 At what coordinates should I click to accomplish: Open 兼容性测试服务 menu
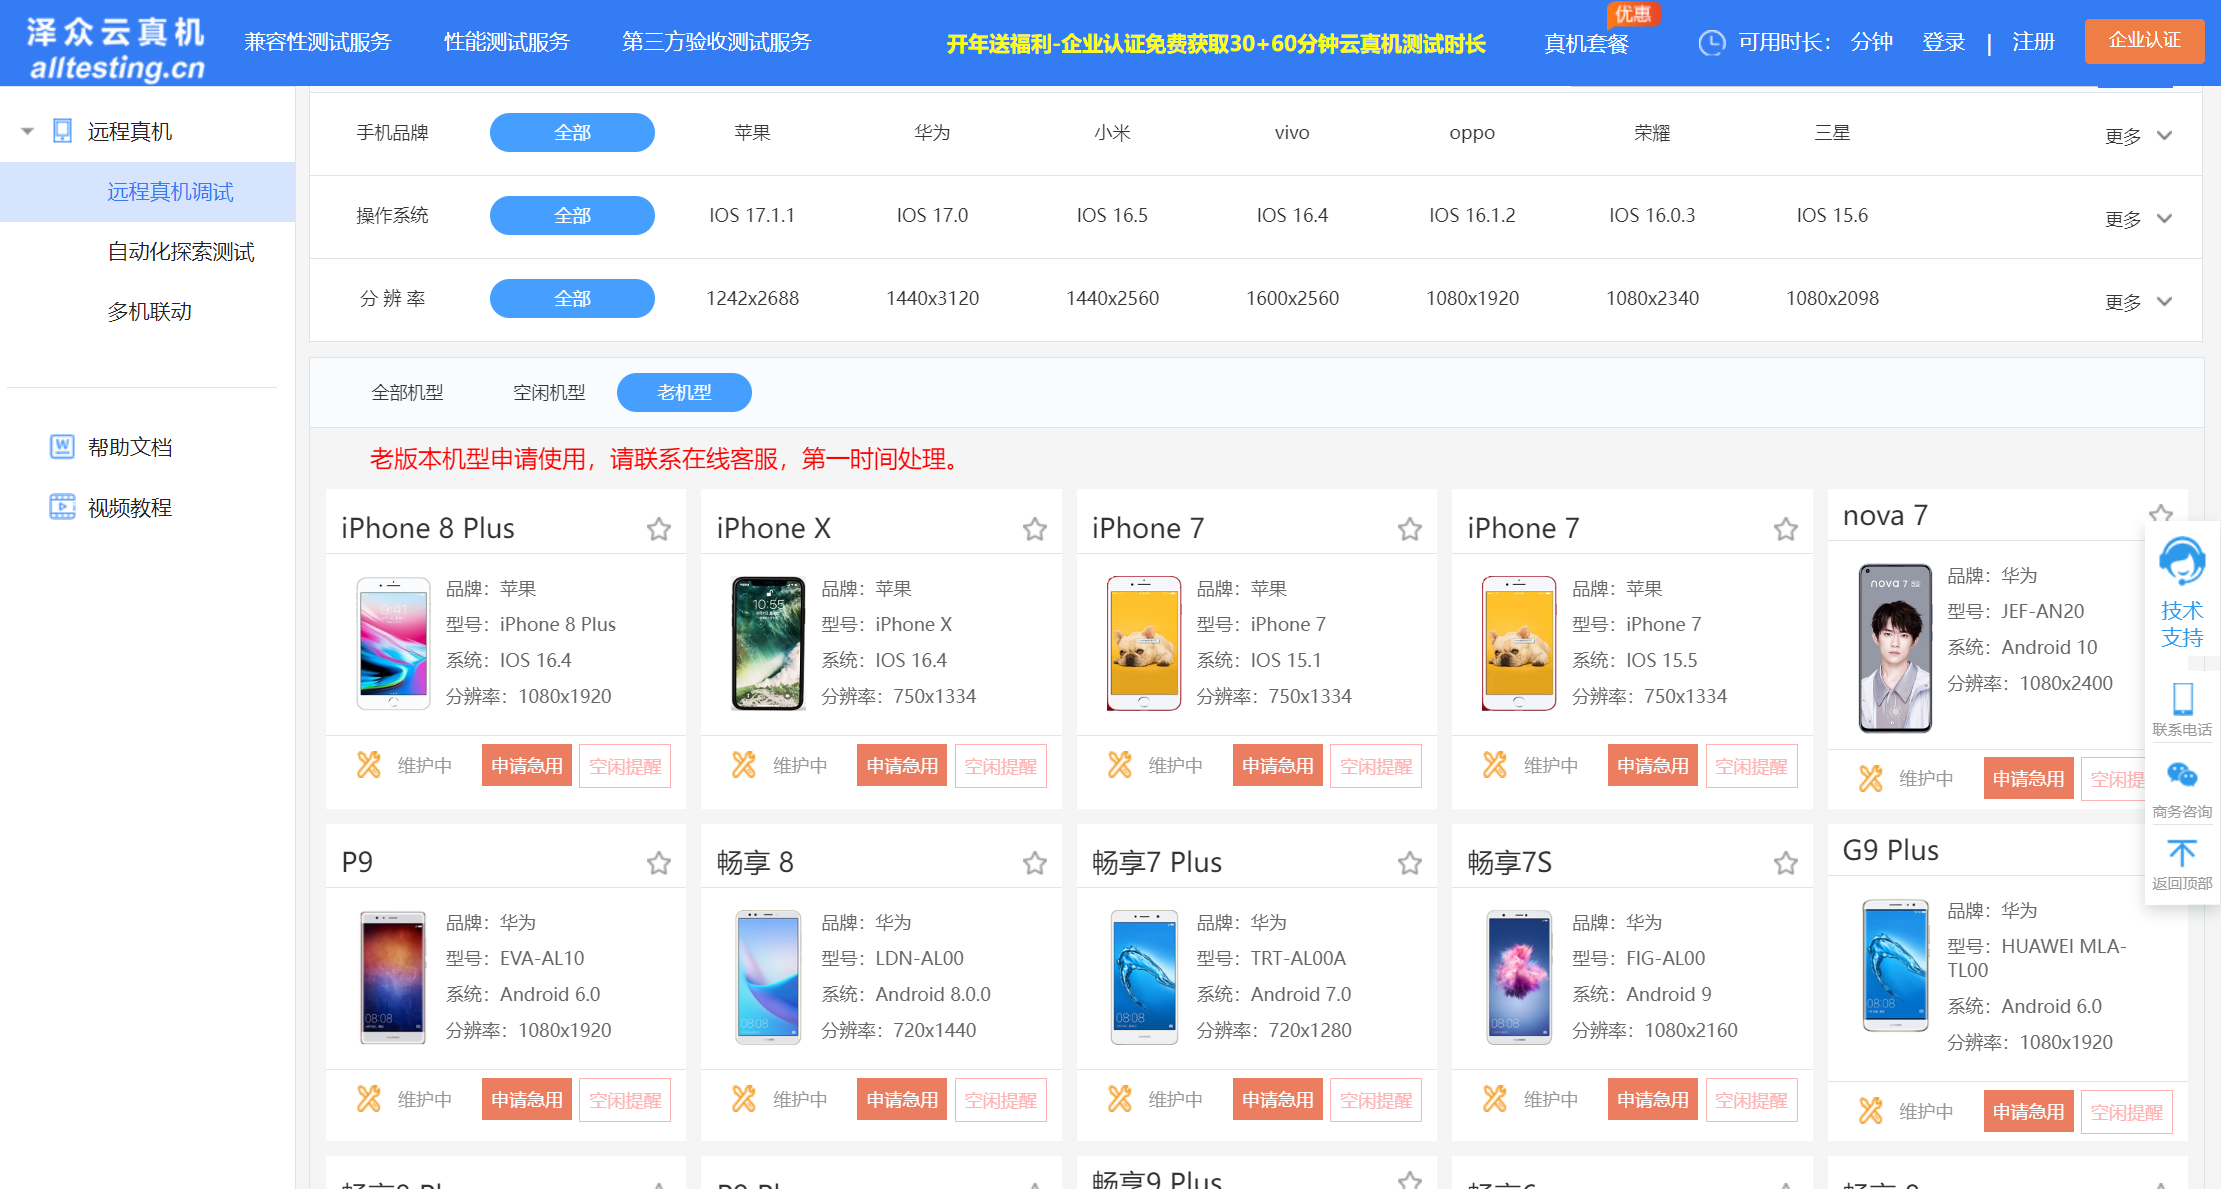[317, 42]
